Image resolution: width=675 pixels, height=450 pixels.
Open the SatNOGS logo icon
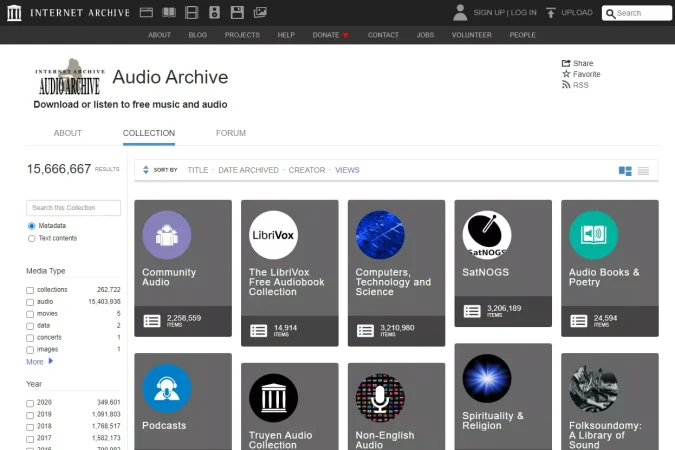pyautogui.click(x=487, y=235)
